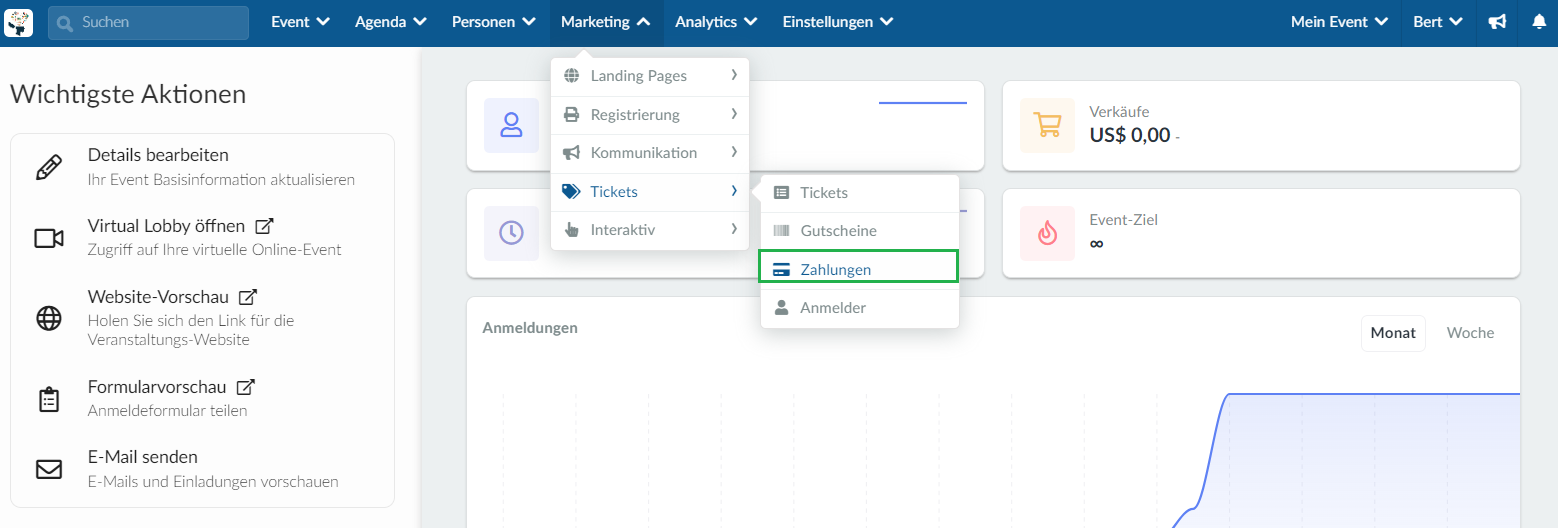
Task: Select Kommunikation menu entry
Action: point(650,153)
